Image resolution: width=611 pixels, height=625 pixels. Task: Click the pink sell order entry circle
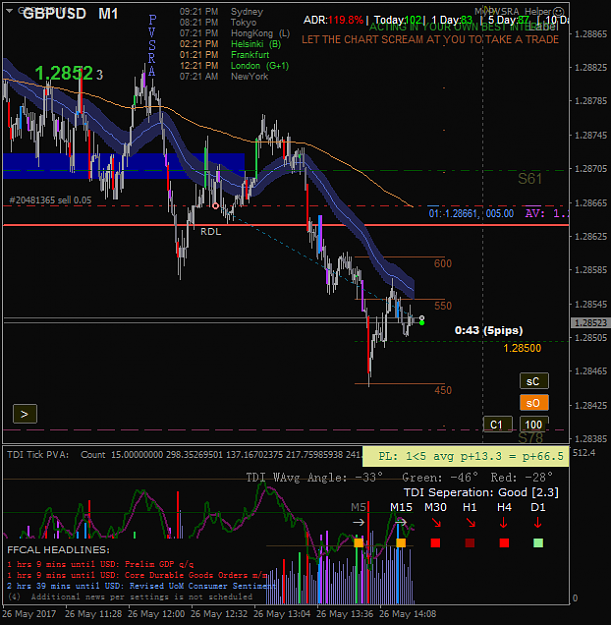click(x=215, y=206)
